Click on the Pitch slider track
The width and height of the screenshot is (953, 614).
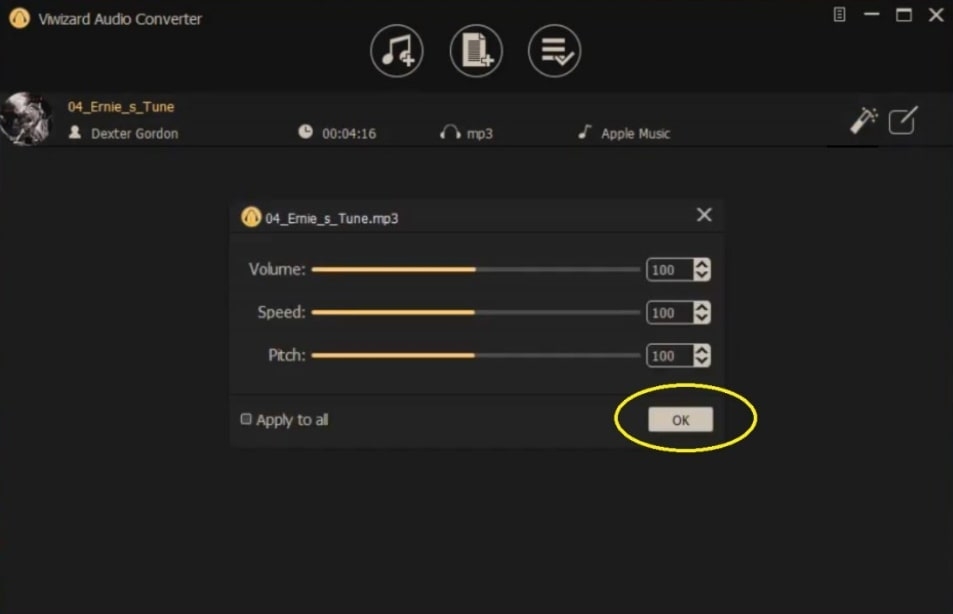point(475,356)
